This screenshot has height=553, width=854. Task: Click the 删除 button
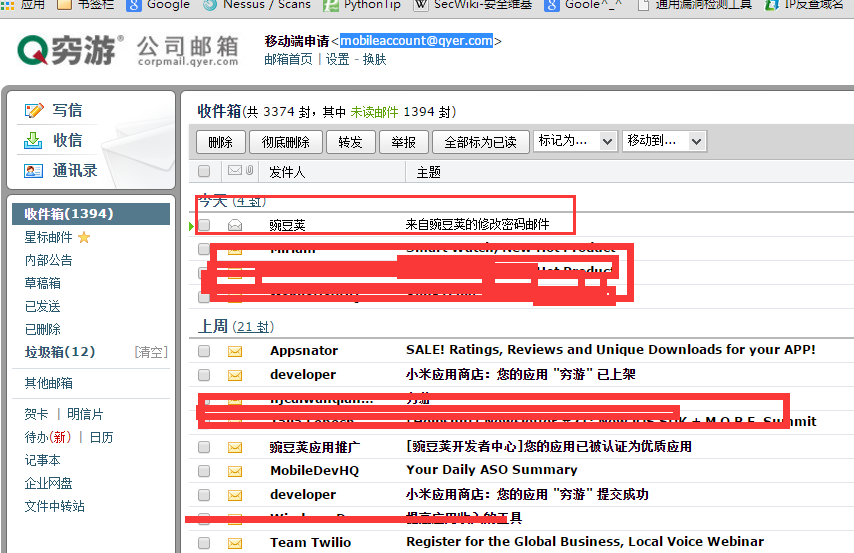(221, 142)
